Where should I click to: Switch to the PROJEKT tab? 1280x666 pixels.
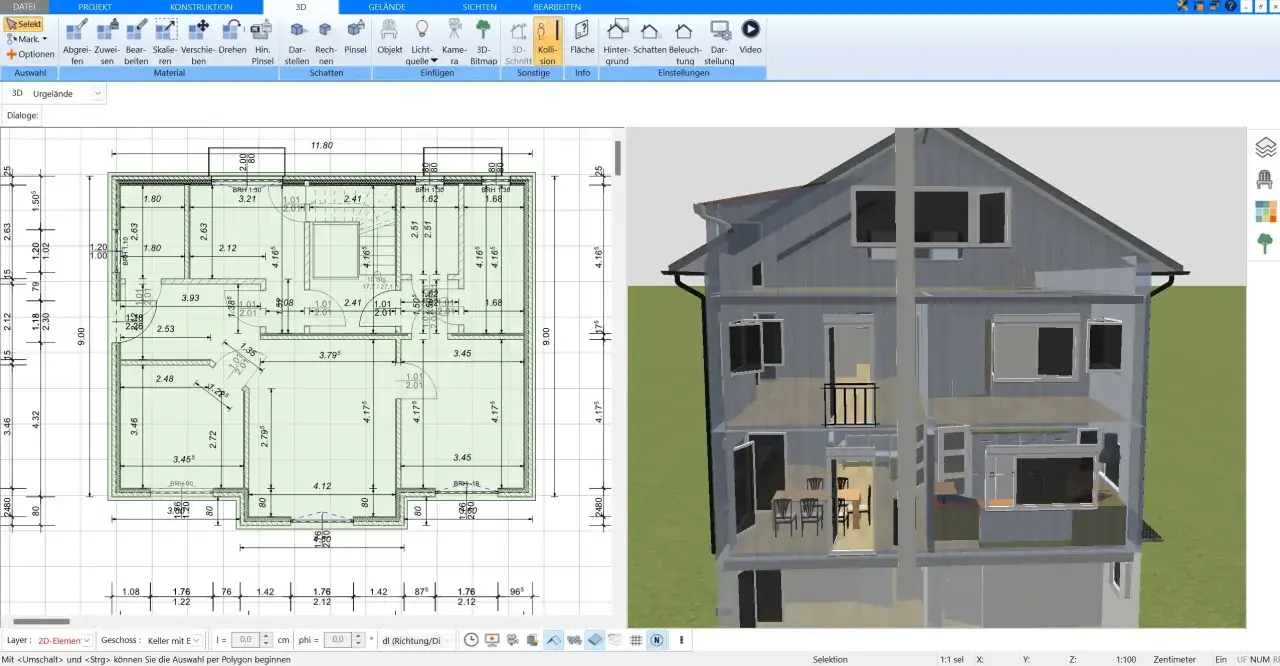click(95, 6)
